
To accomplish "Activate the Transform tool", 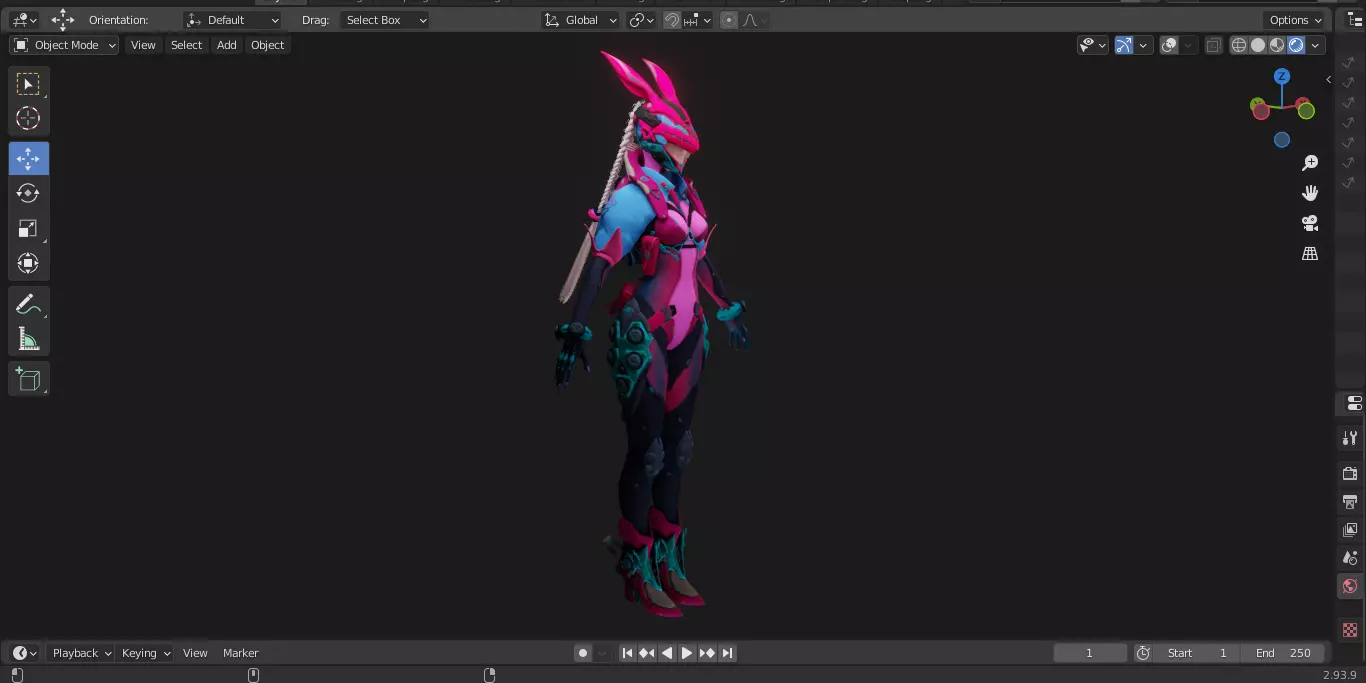I will click(x=28, y=263).
